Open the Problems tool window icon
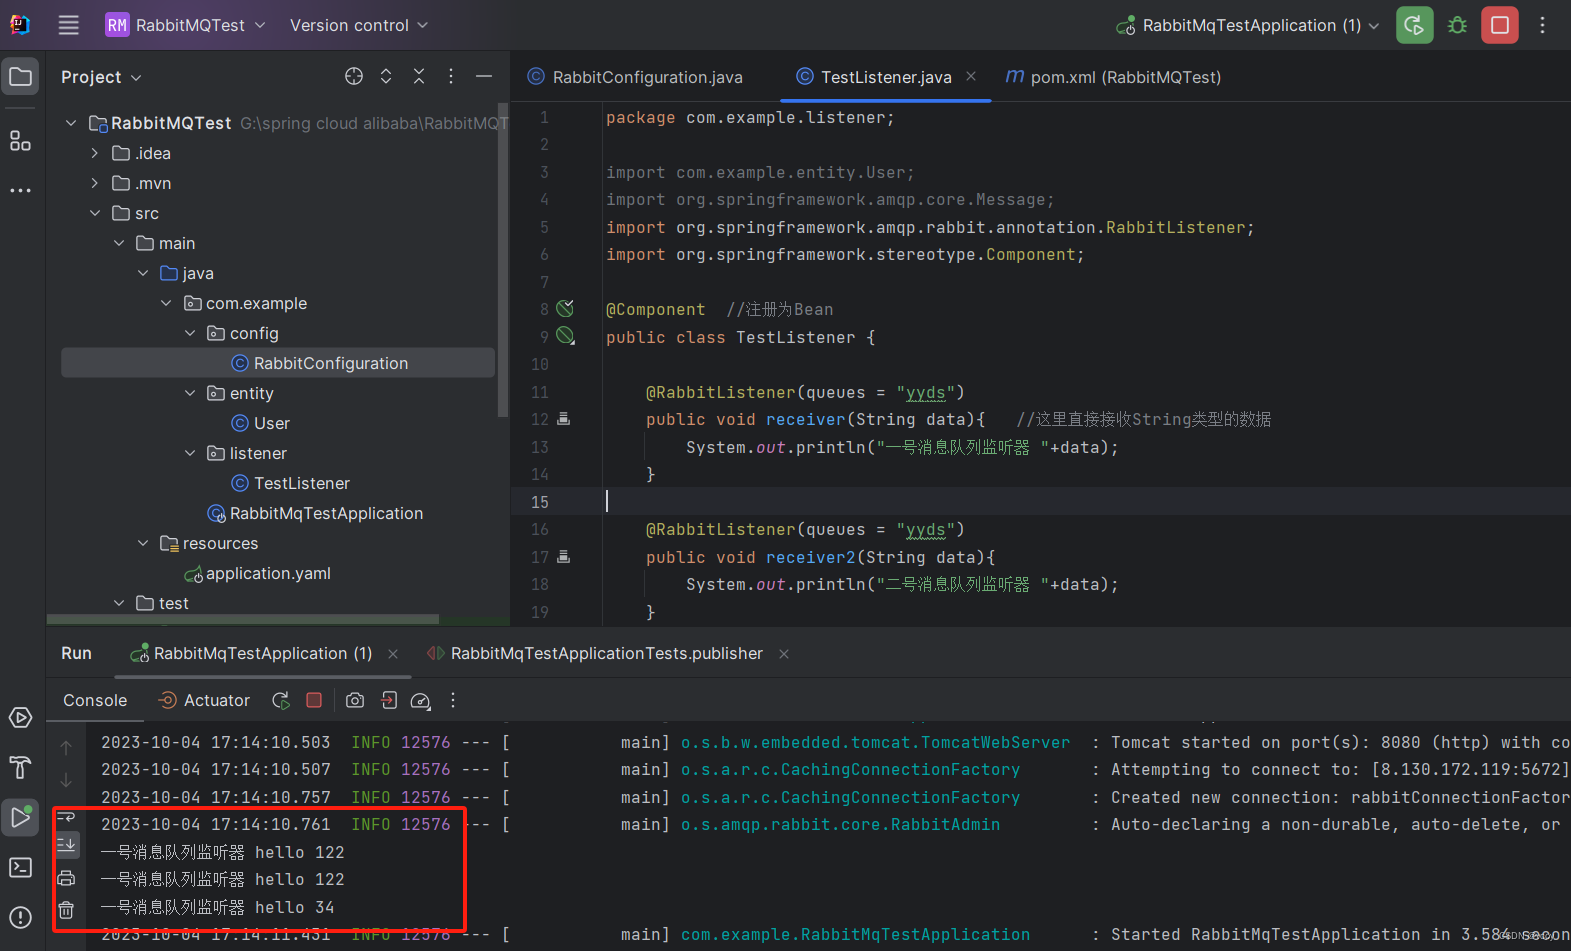Viewport: 1571px width, 951px height. [x=20, y=917]
